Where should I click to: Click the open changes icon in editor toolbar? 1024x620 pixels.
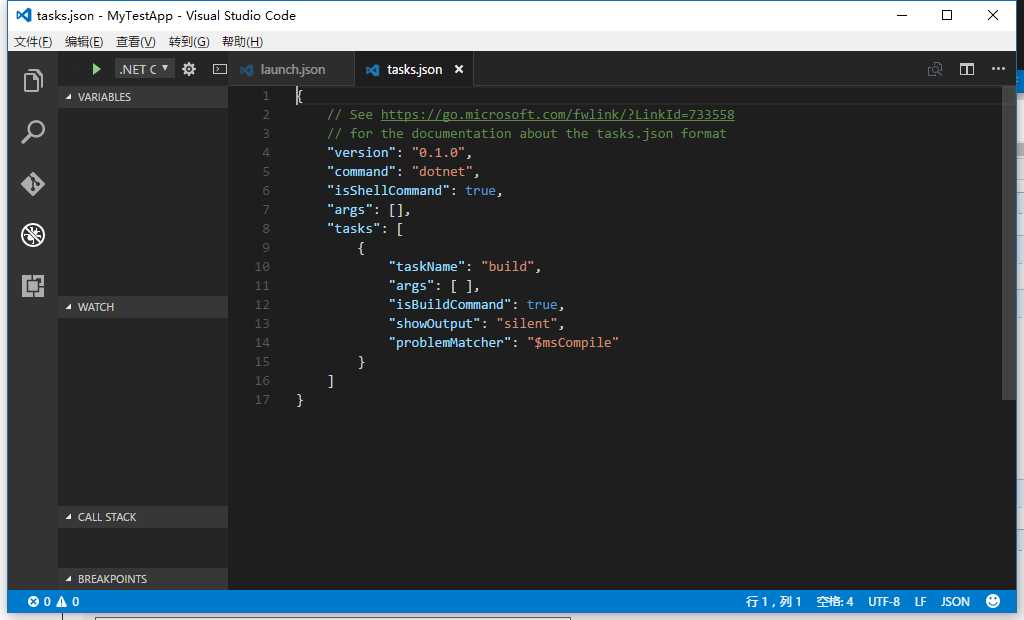(935, 69)
